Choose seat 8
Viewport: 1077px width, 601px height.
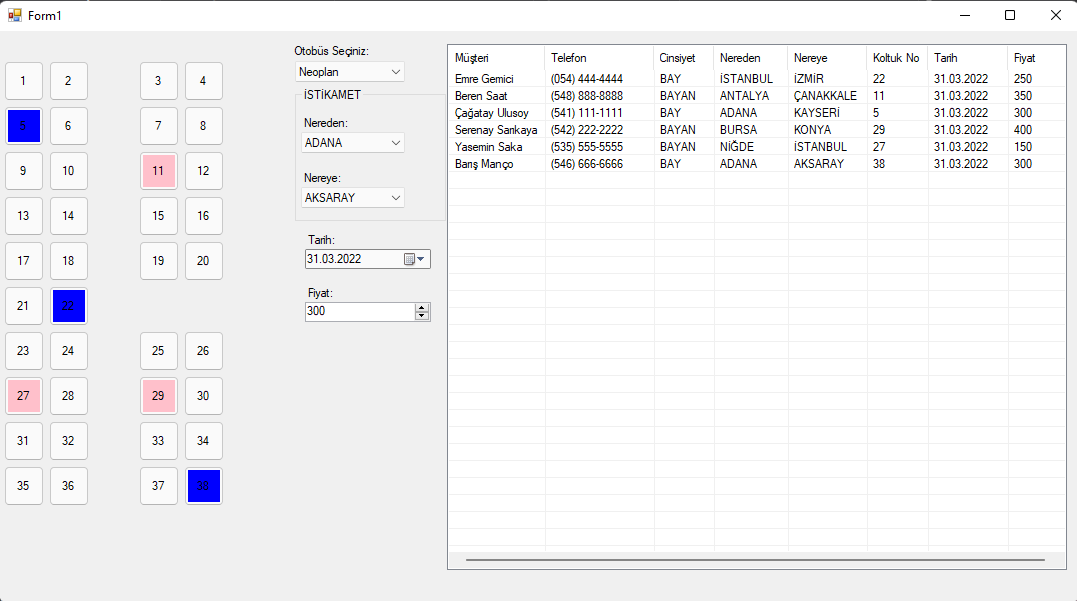tap(203, 126)
